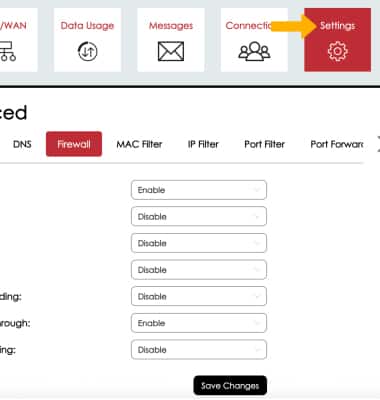Click the Settings gear icon
This screenshot has height=400, width=380.
(x=337, y=51)
